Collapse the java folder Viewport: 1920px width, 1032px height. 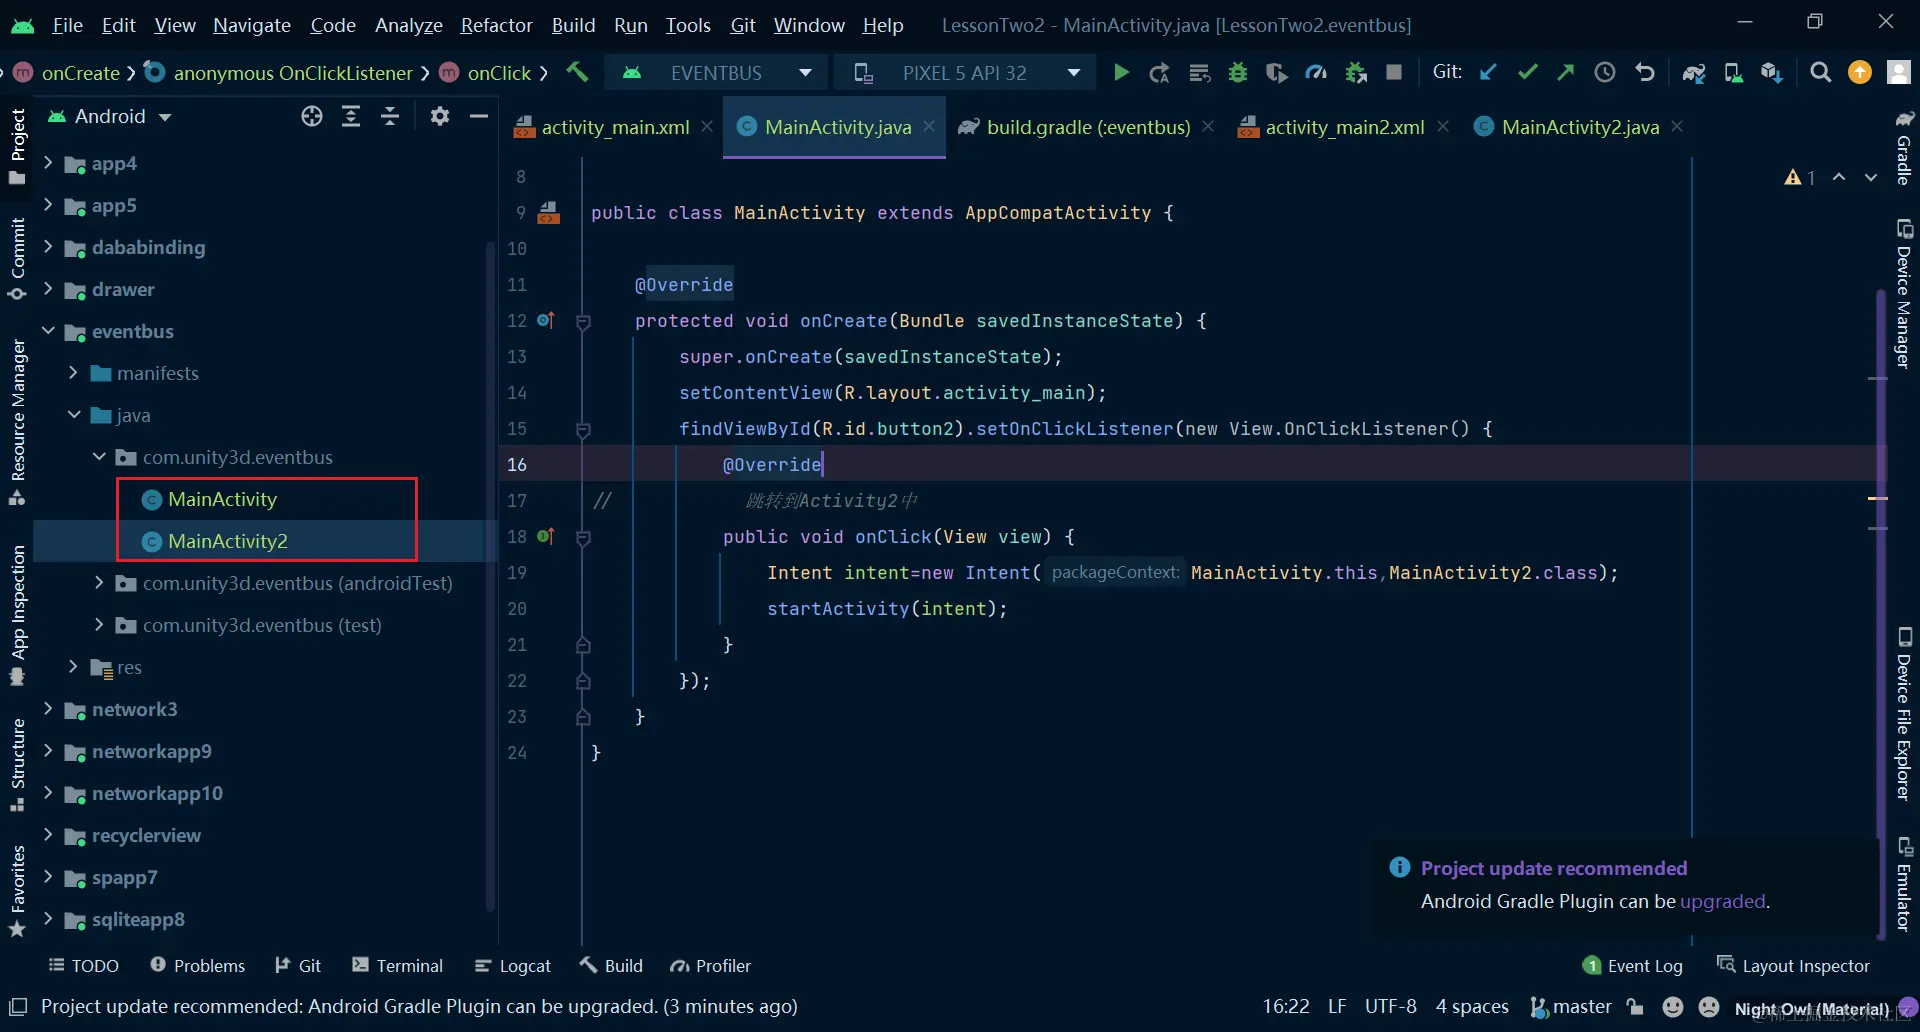pyautogui.click(x=73, y=415)
